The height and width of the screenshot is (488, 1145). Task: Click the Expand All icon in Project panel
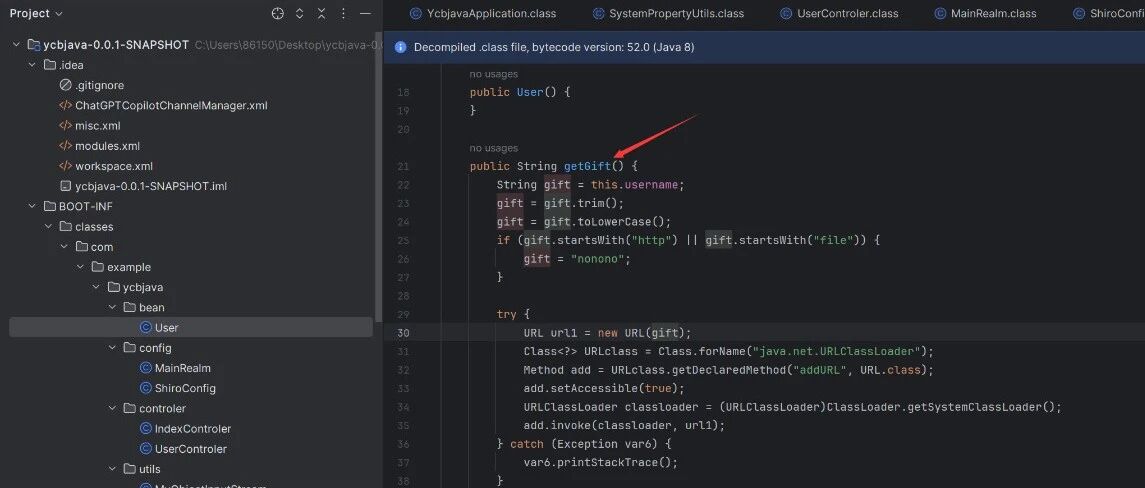[x=299, y=13]
